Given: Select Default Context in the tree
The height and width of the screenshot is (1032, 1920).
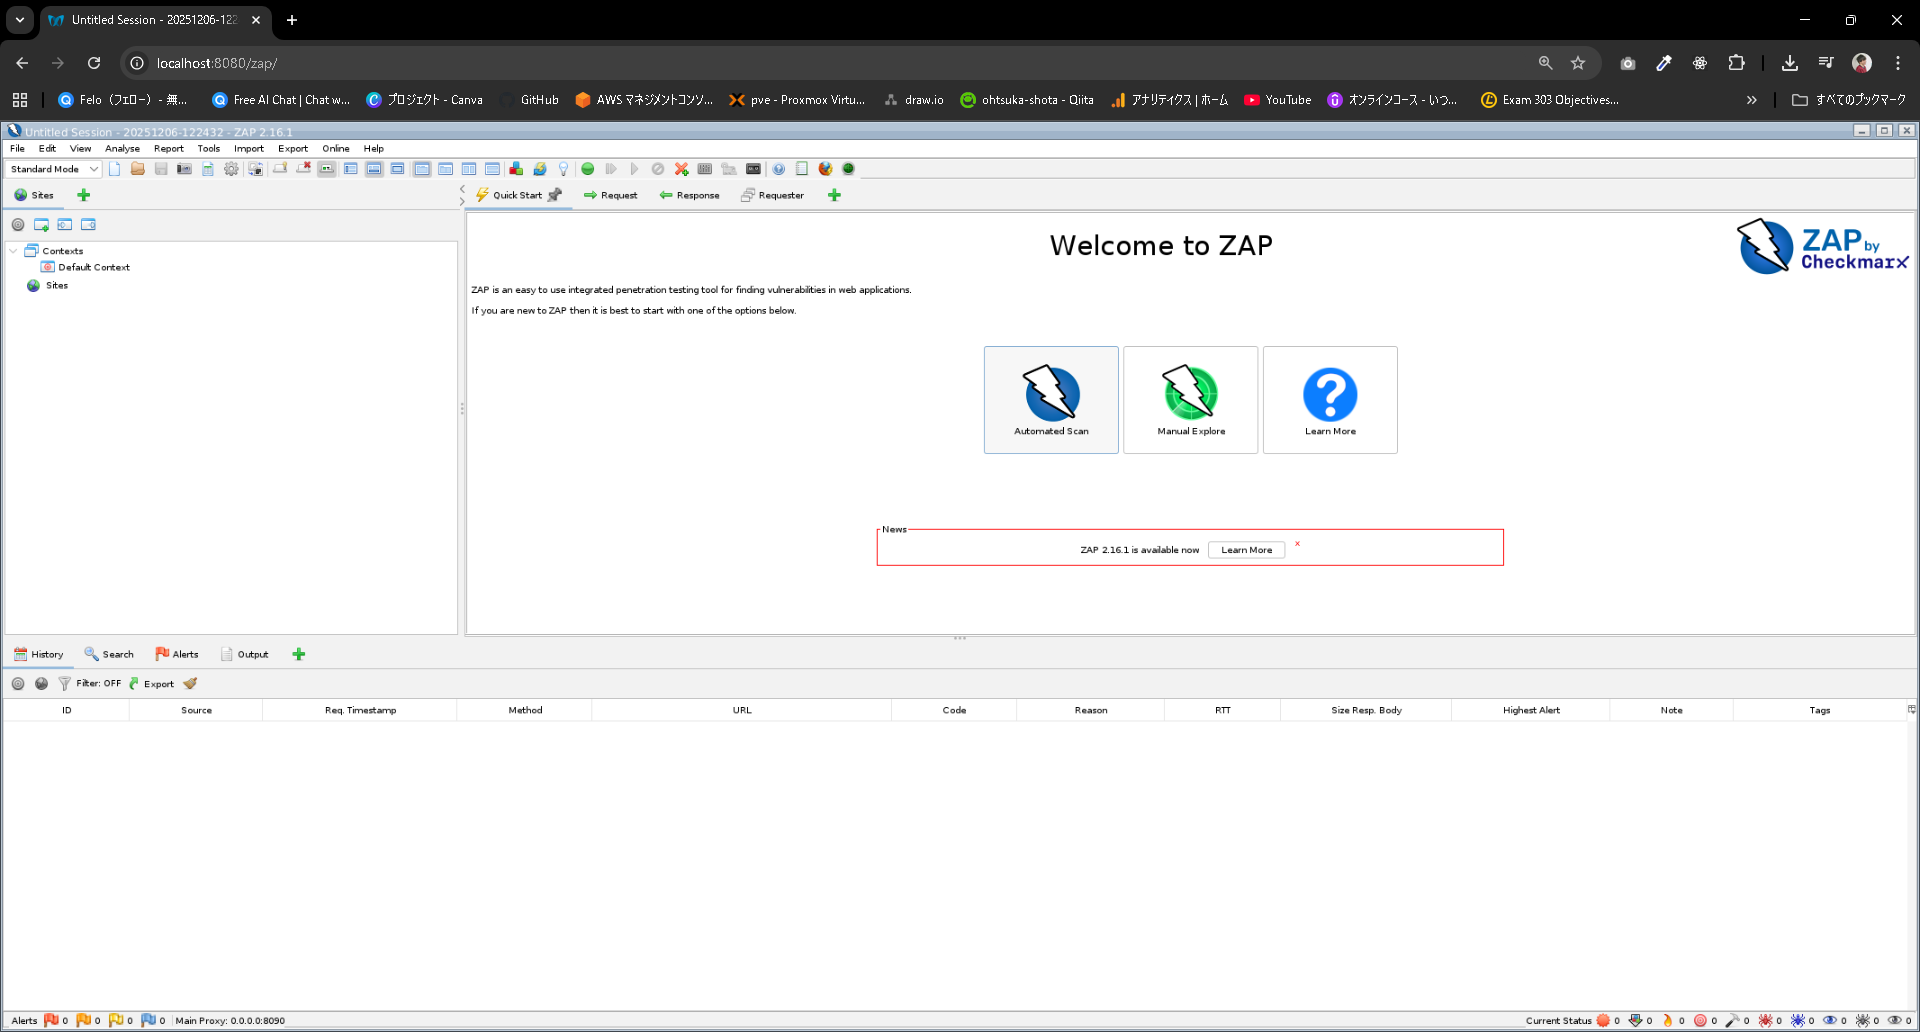Looking at the screenshot, I should point(85,268).
